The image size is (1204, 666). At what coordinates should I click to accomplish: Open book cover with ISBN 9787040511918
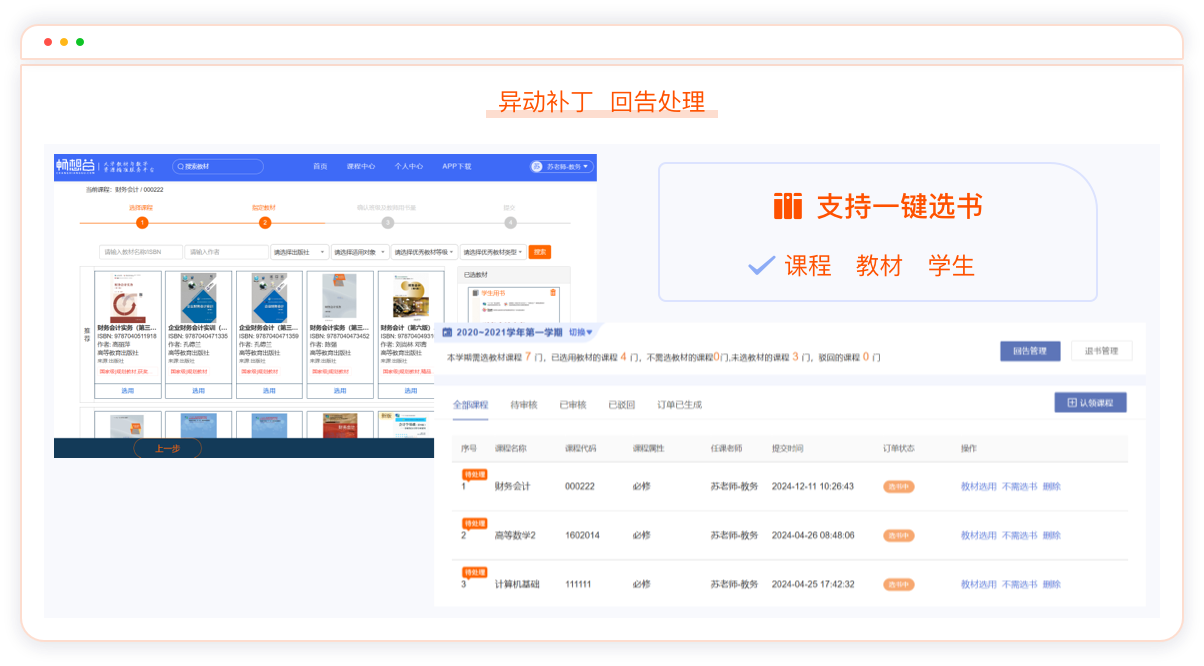coord(127,297)
